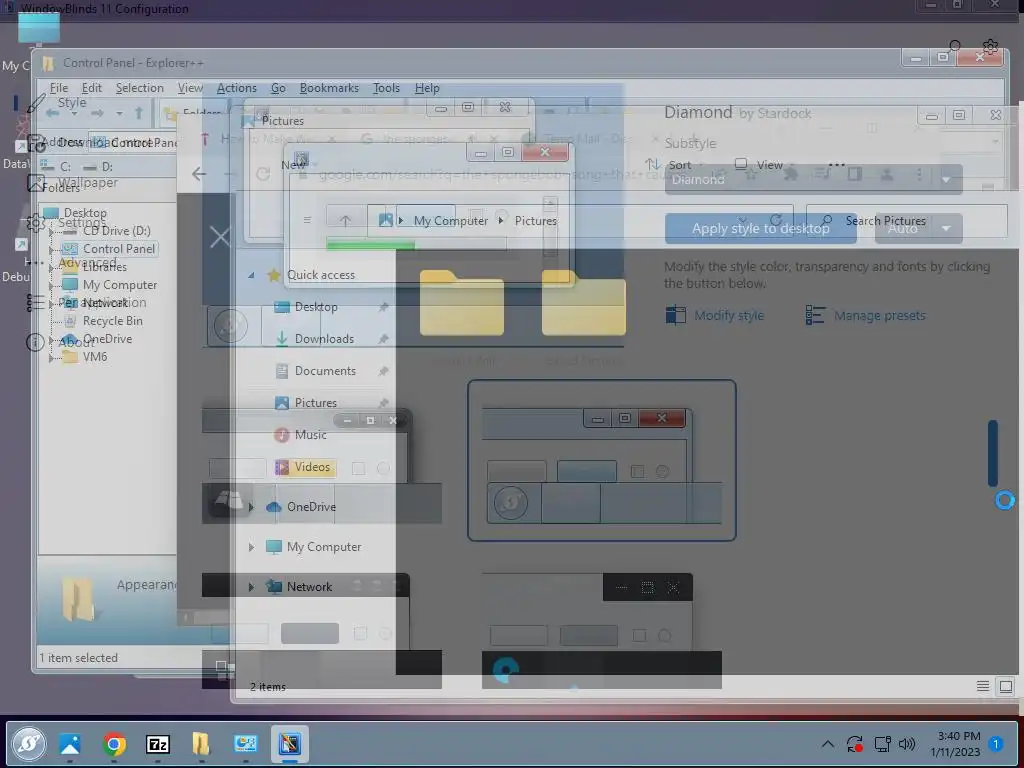The width and height of the screenshot is (1024, 768).
Task: Go forward in Explorer++ toolbar
Action: tap(97, 113)
